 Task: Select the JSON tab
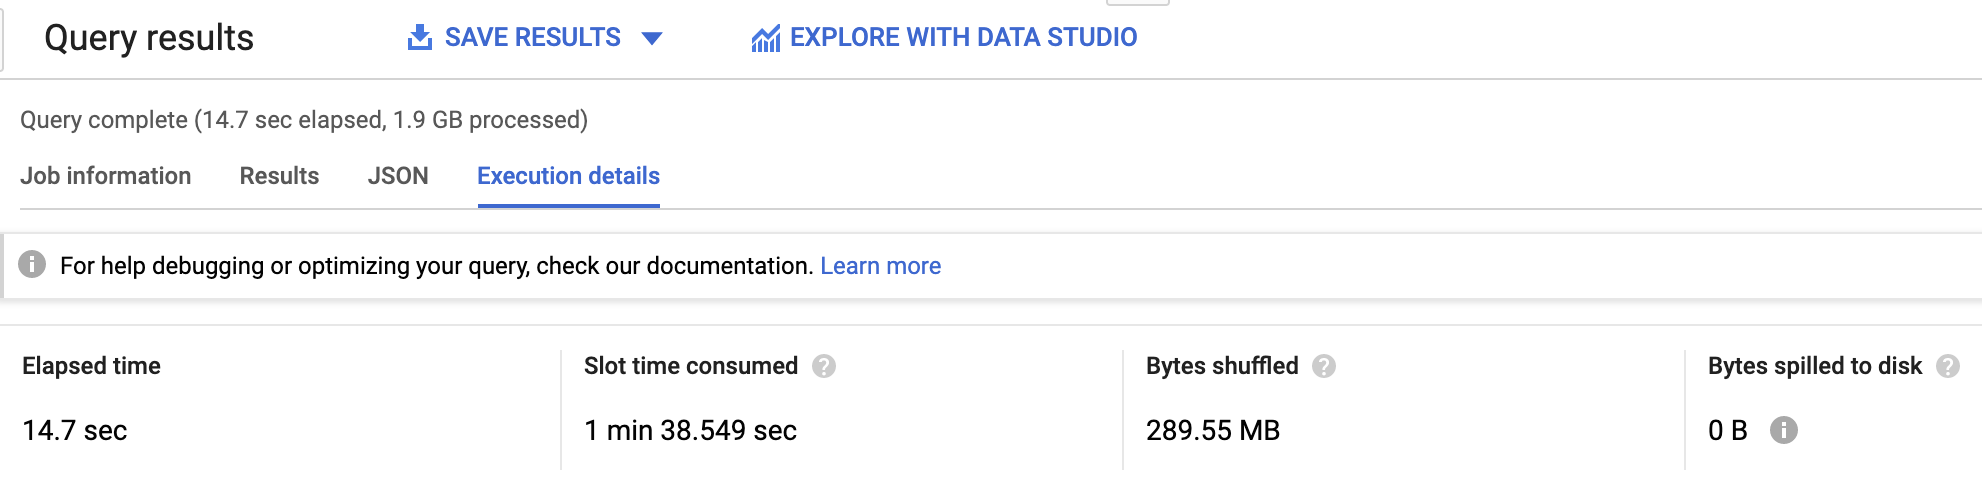pyautogui.click(x=398, y=176)
